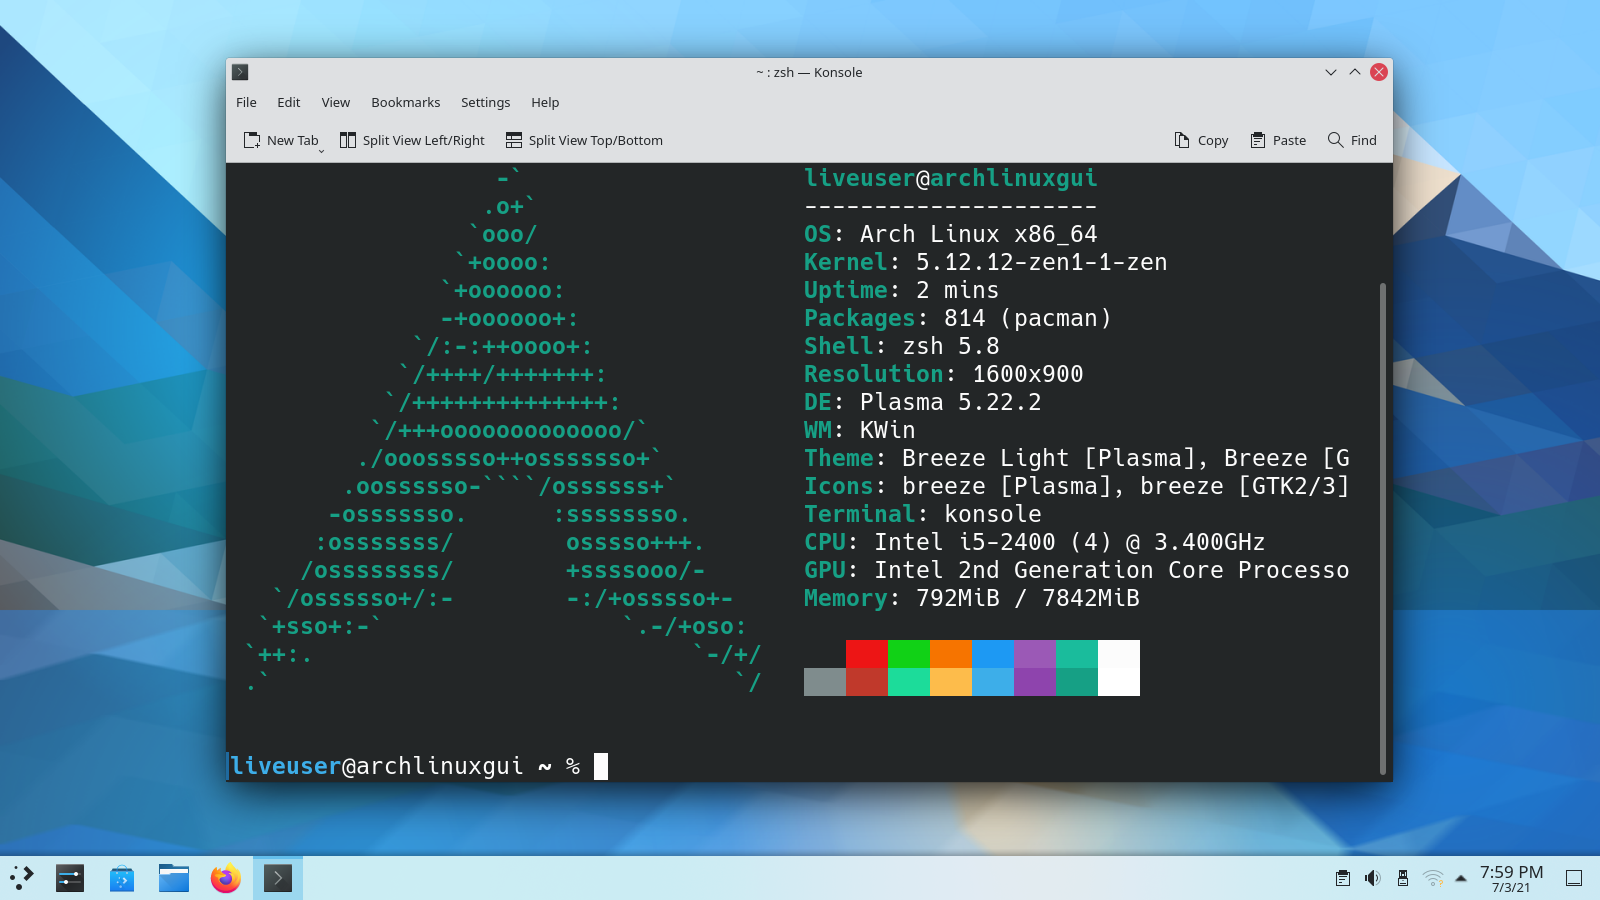Open Dolphin file manager from the taskbar
Screen dimensions: 1600x900
point(174,878)
